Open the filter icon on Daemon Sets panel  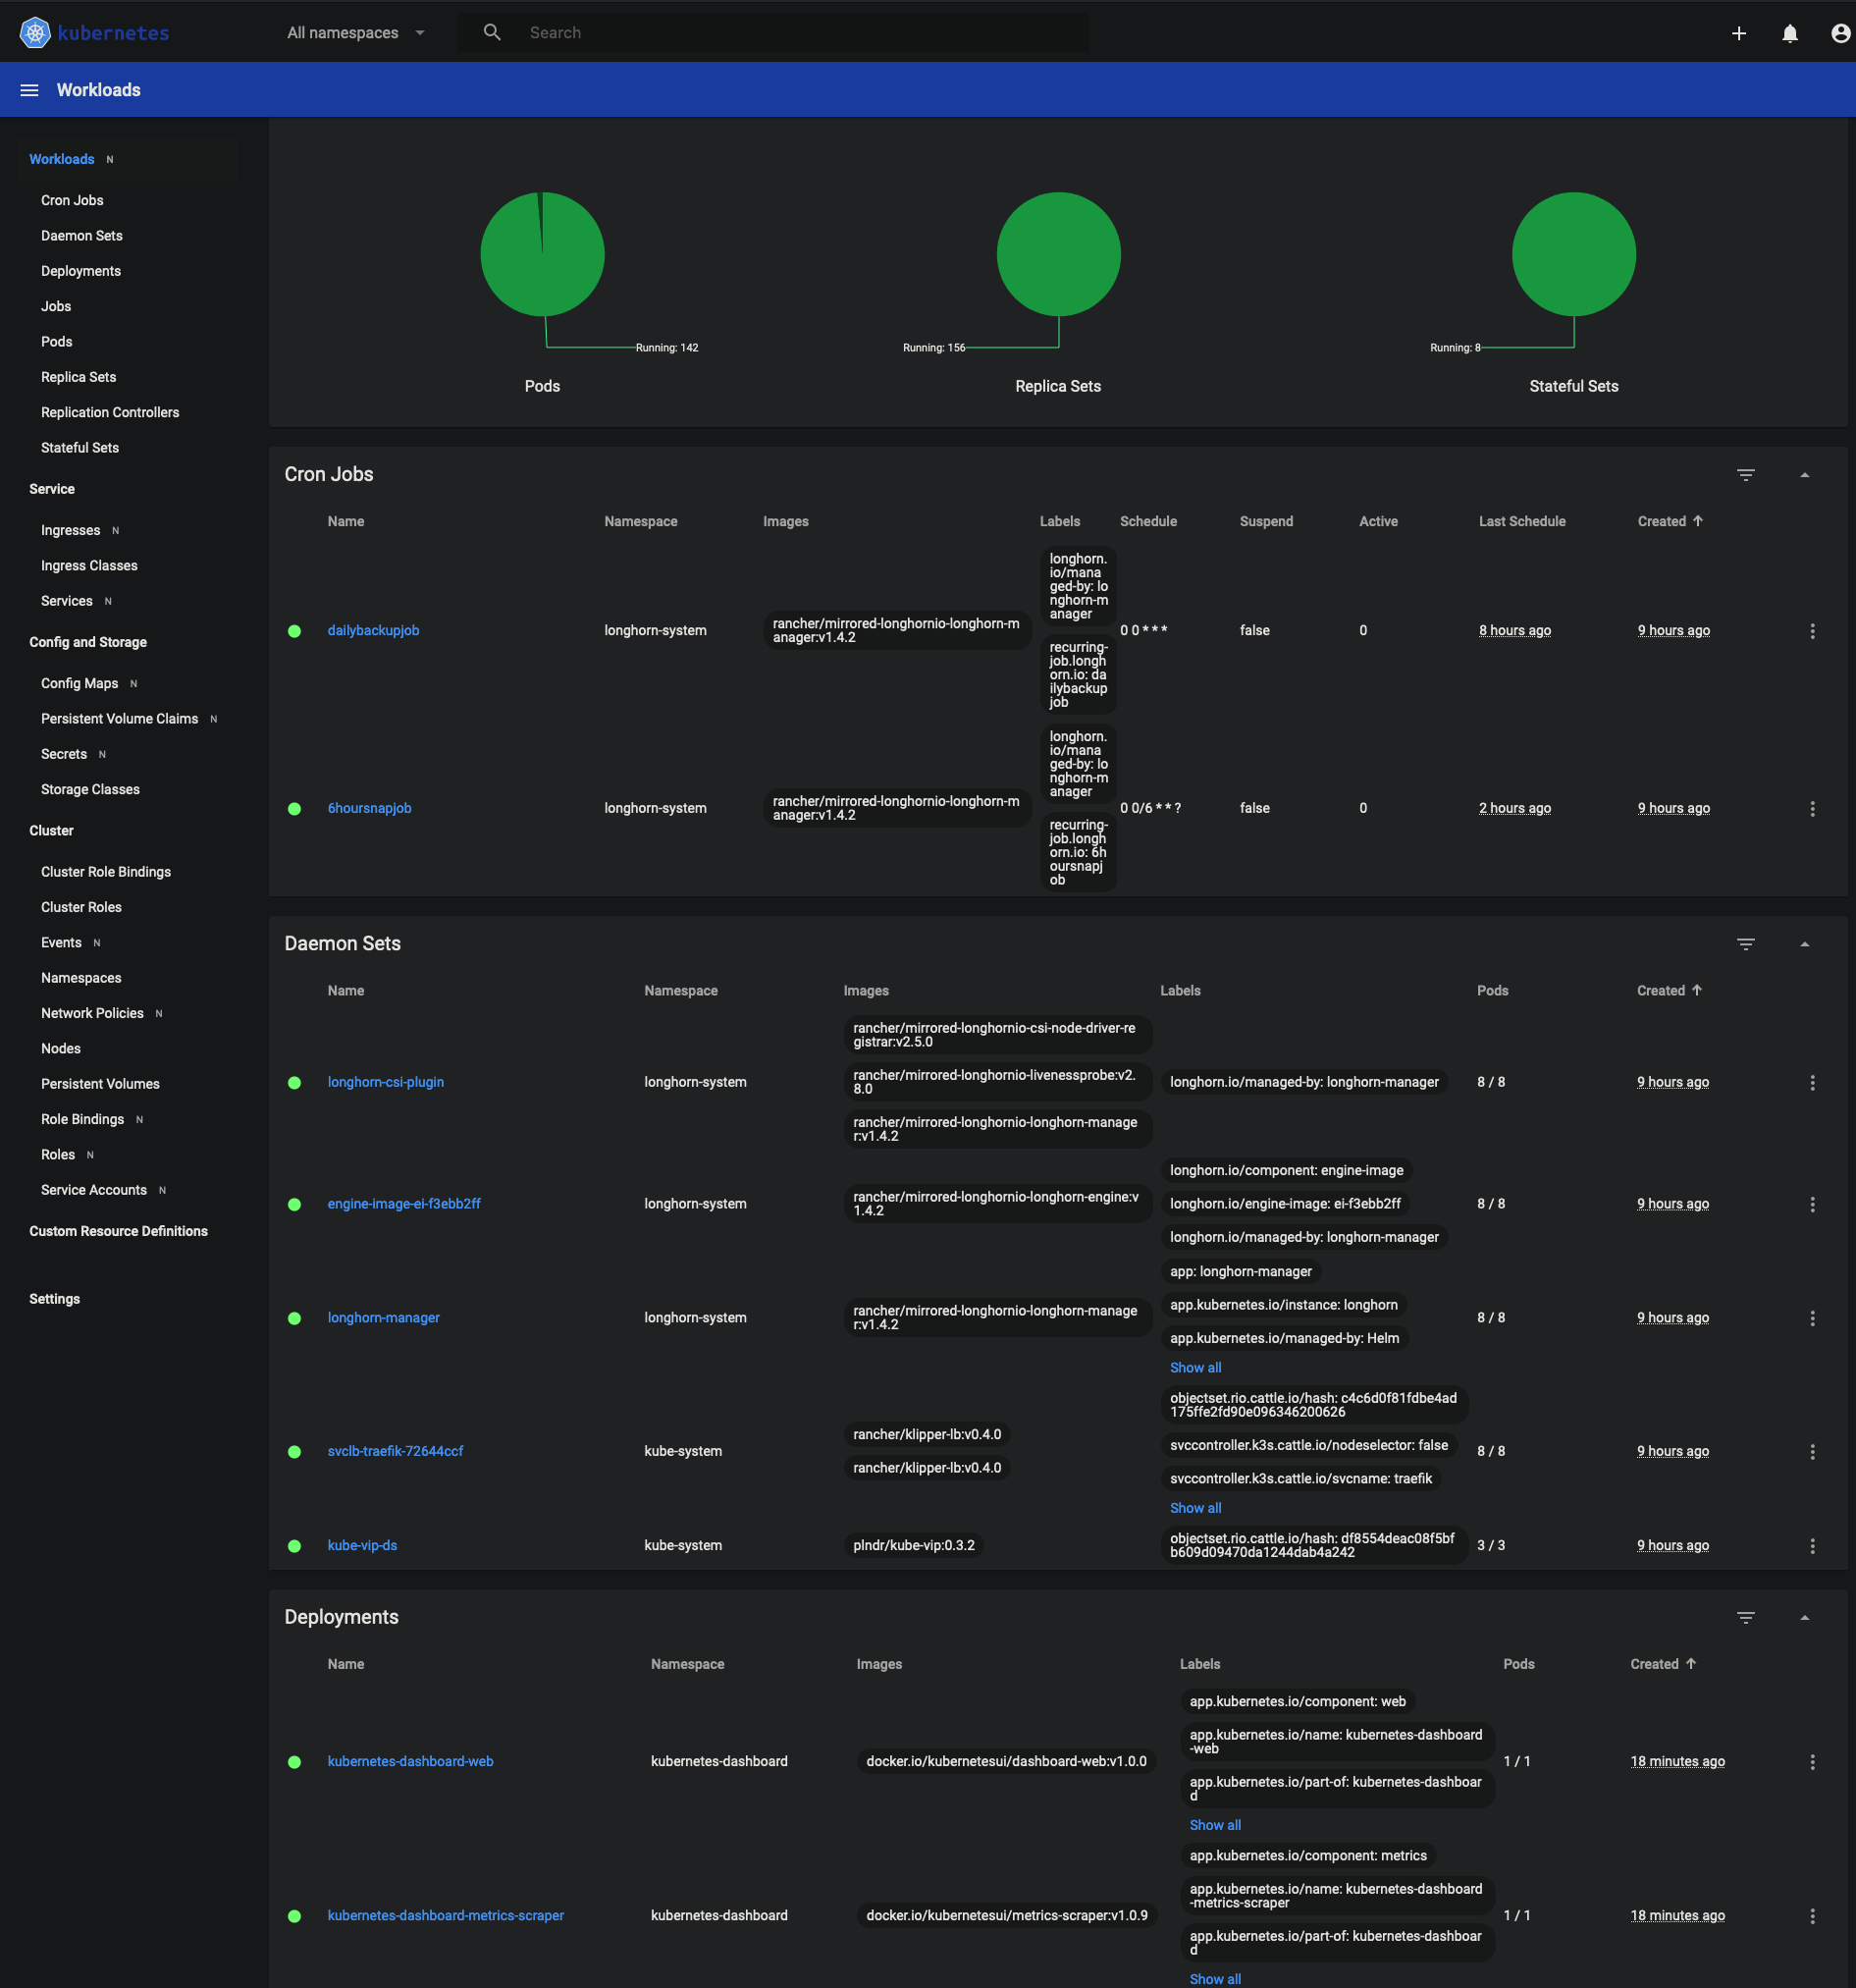click(1746, 943)
